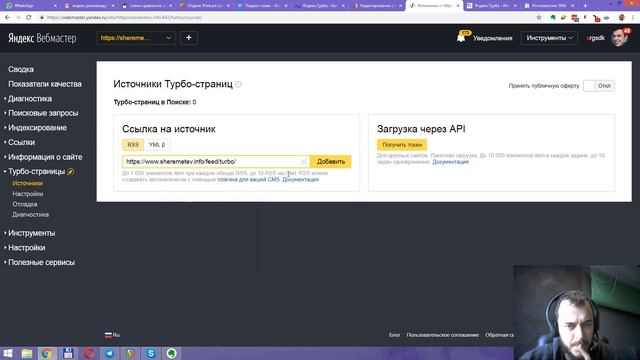This screenshot has width=640, height=360.
Task: Expand the Настройки section at the sidebar bottom
Action: click(27, 248)
